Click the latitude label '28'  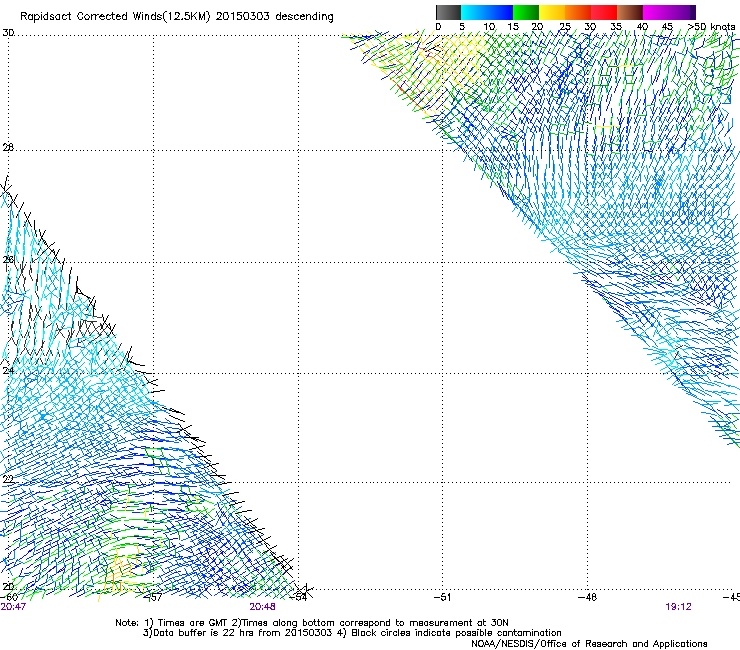pyautogui.click(x=8, y=147)
